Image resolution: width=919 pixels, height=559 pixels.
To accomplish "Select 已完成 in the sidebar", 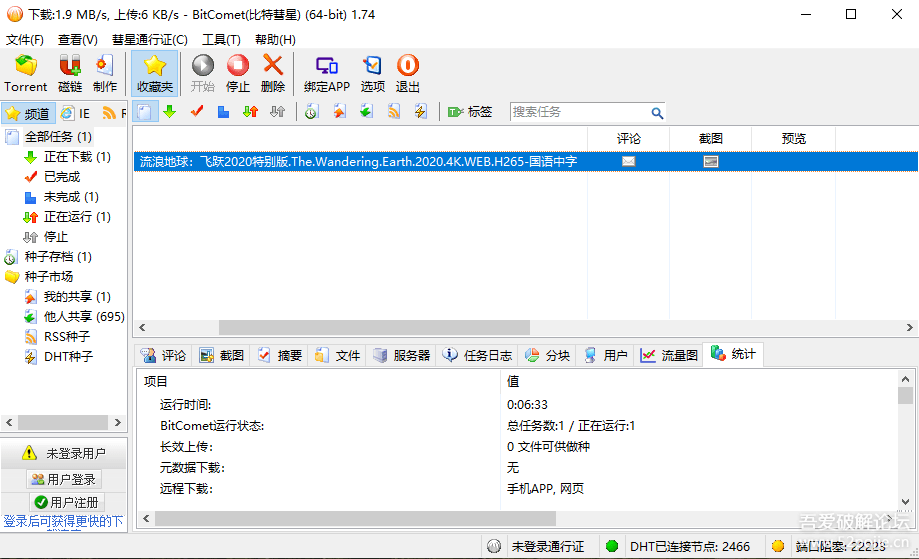I will (62, 177).
